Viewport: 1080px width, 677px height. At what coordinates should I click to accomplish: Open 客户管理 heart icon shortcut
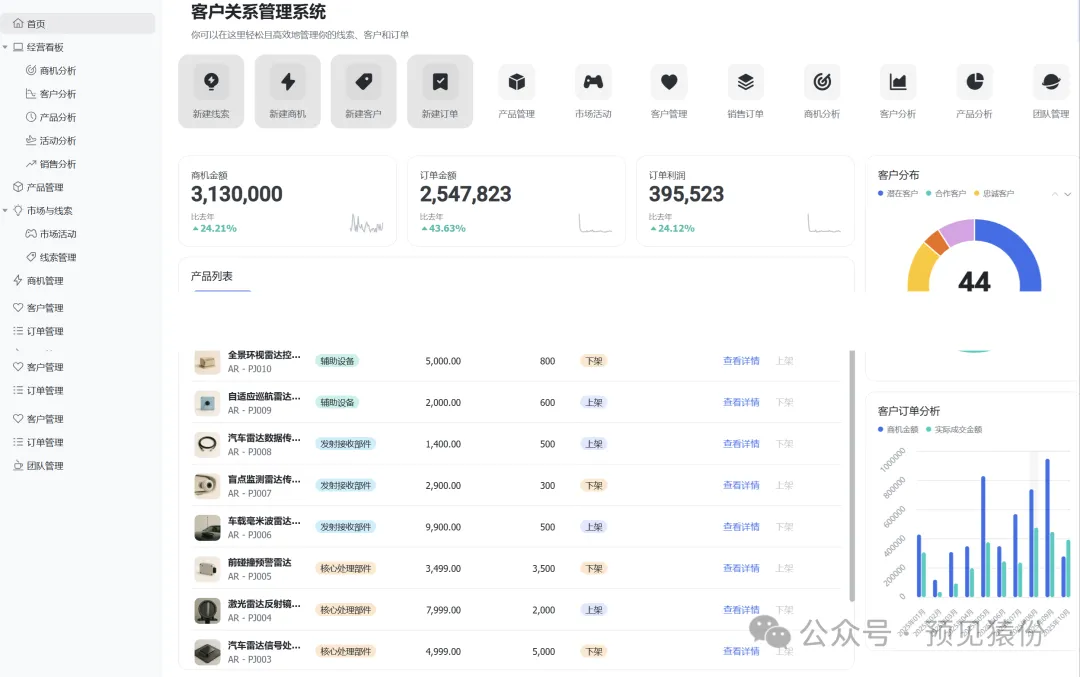[669, 82]
